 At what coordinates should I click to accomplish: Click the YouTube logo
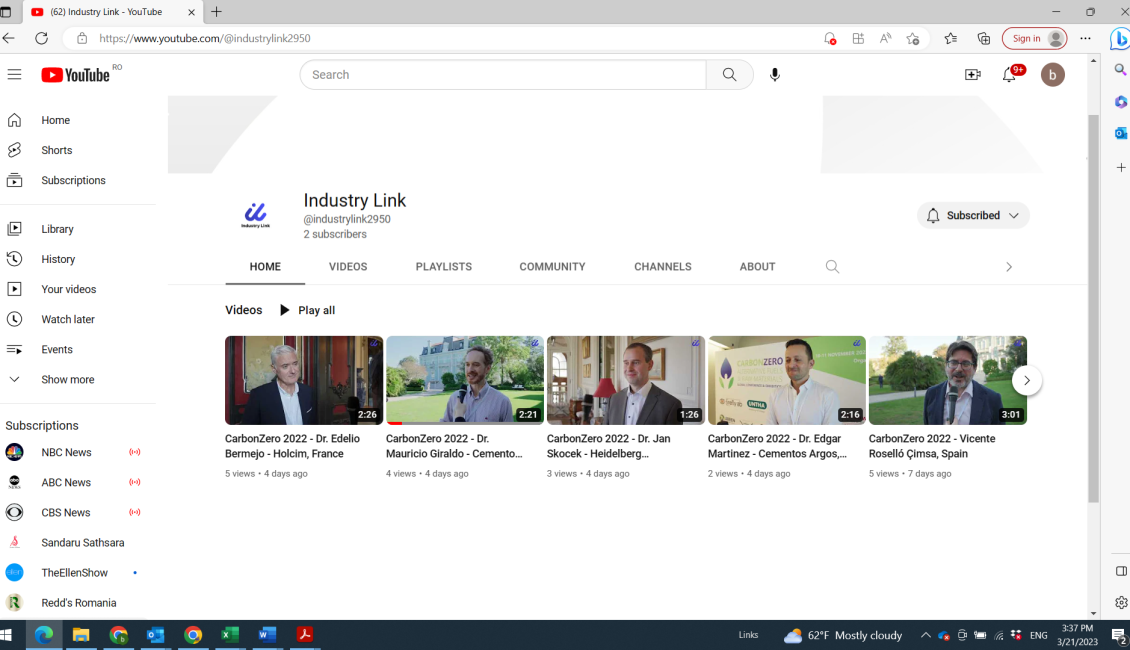[x=76, y=75]
